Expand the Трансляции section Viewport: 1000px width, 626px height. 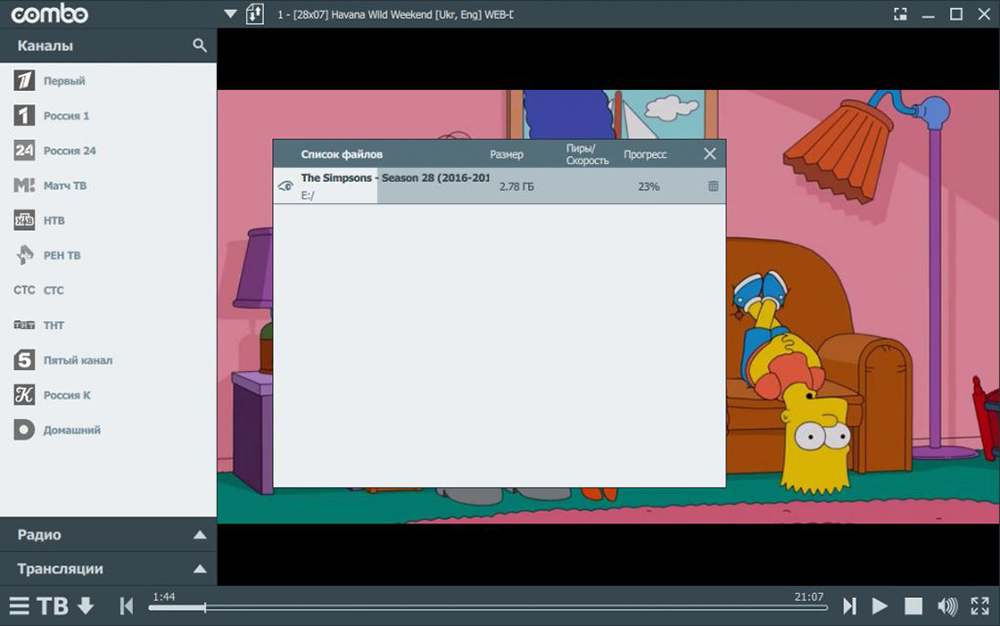[x=108, y=569]
